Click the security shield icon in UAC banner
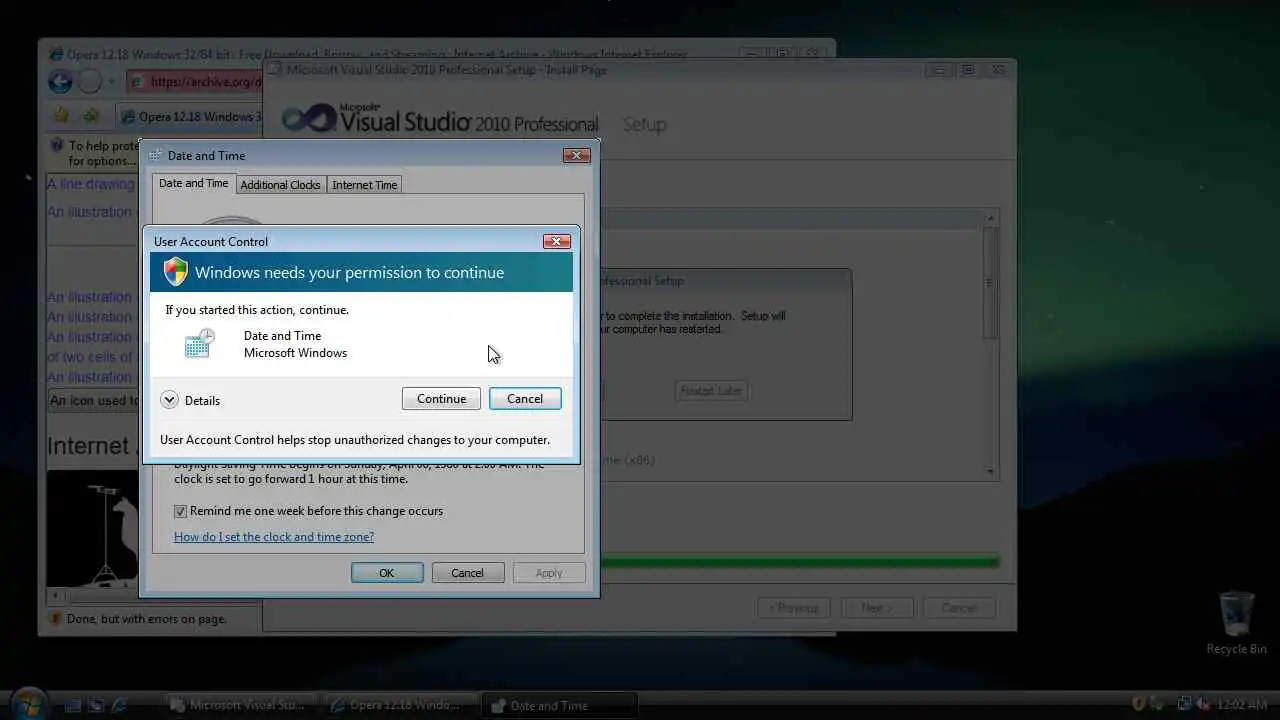1280x720 pixels. (x=176, y=272)
